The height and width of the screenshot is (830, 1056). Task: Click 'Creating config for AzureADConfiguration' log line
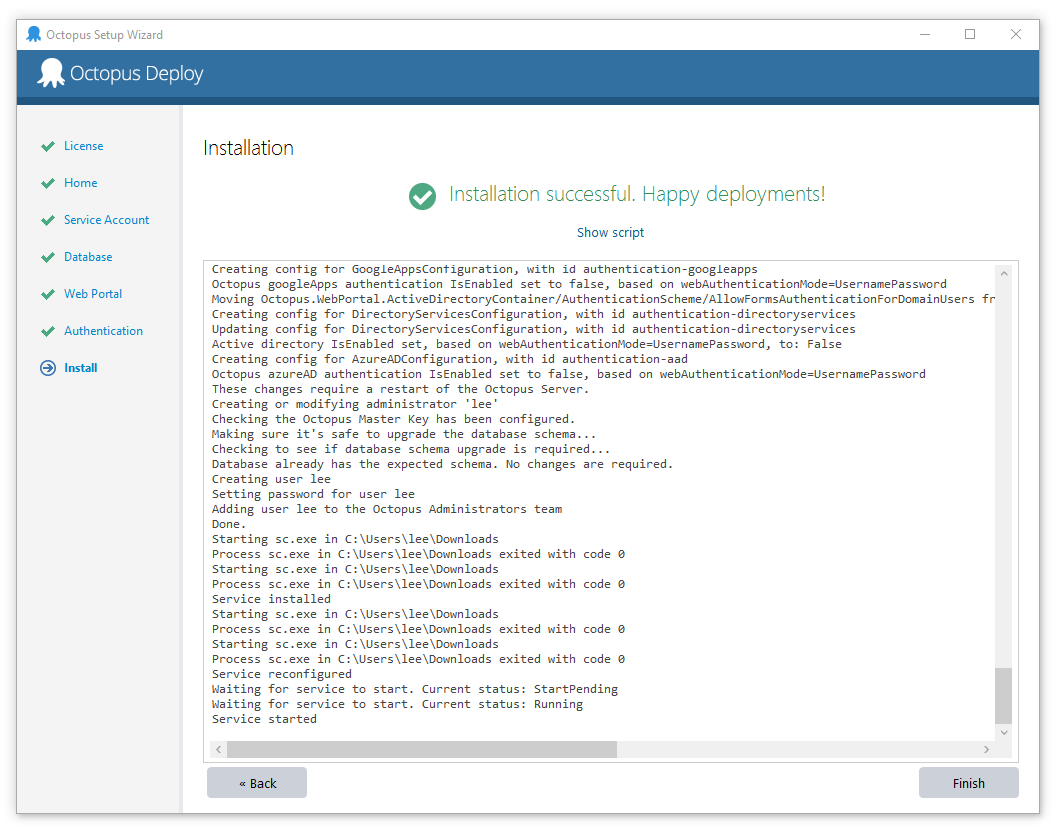click(450, 359)
